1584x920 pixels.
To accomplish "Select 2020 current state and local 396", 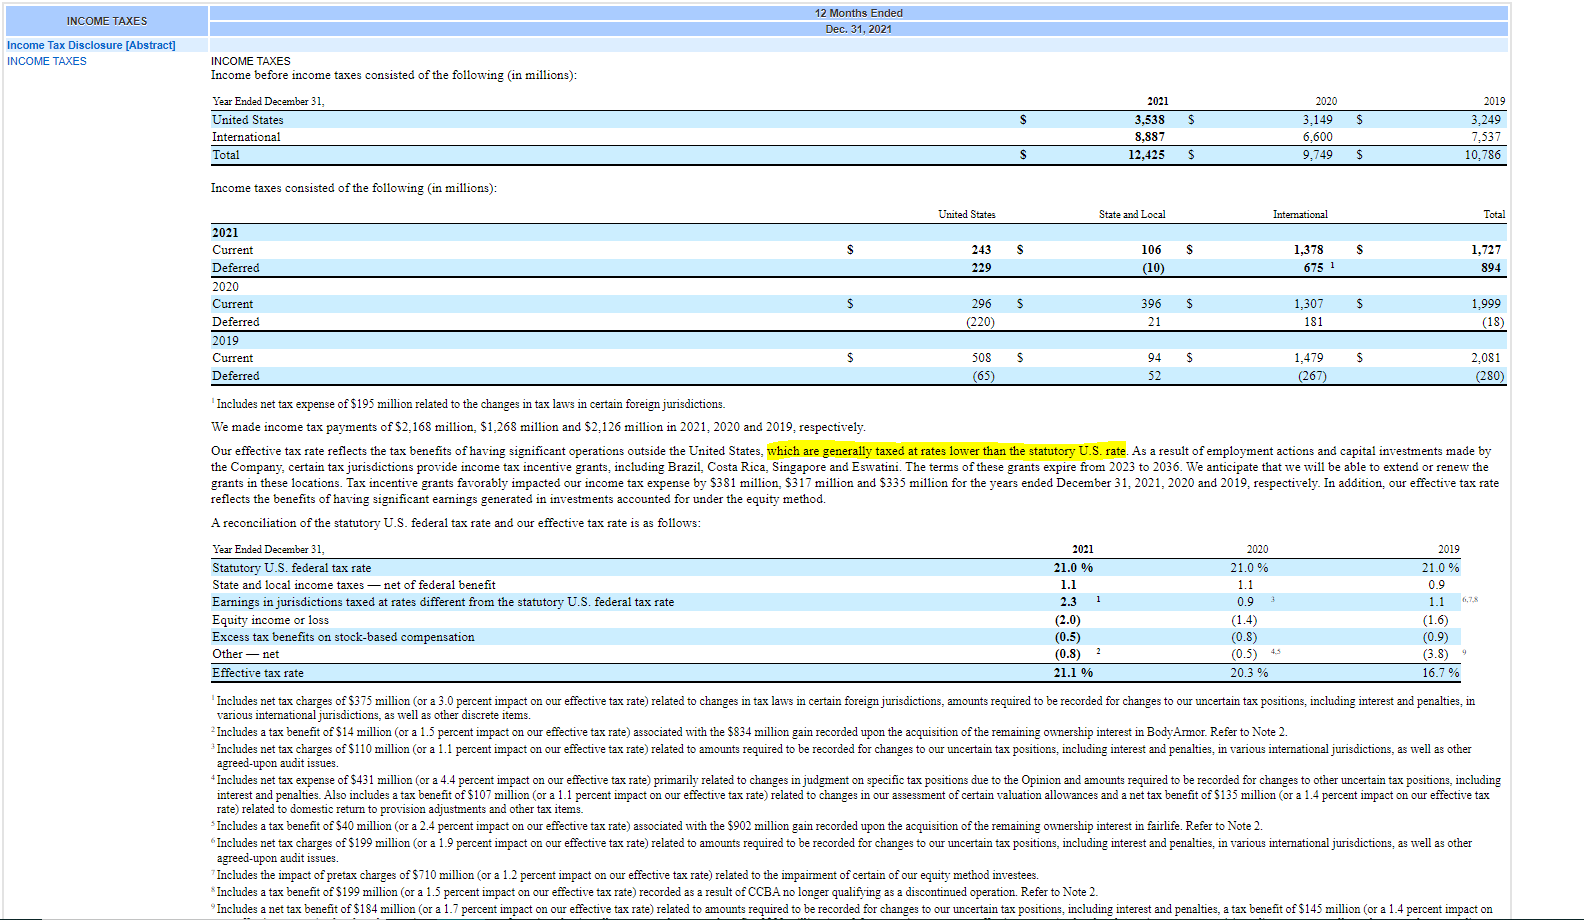I will tap(1151, 304).
